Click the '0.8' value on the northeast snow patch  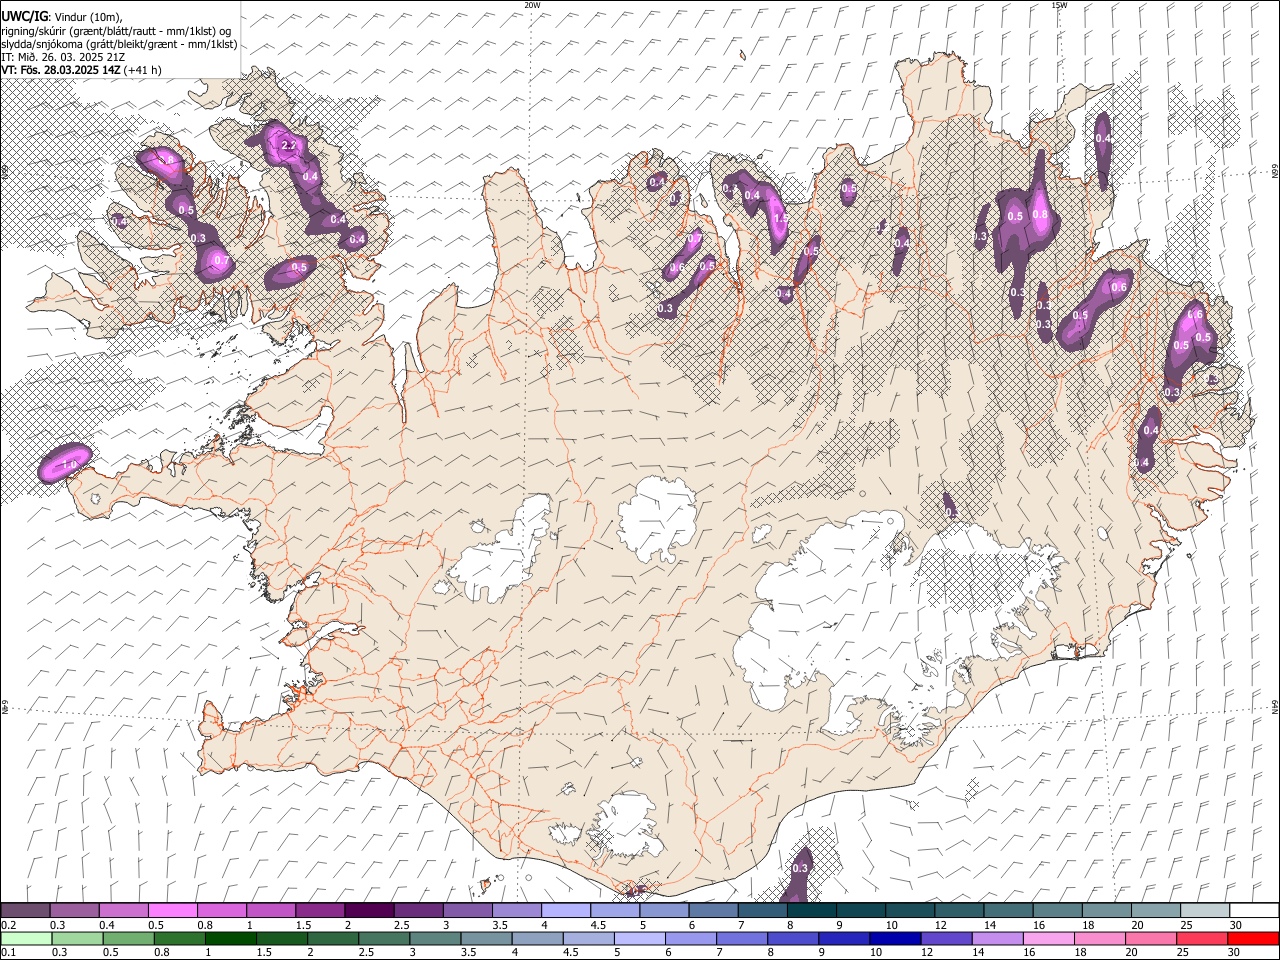click(1040, 215)
